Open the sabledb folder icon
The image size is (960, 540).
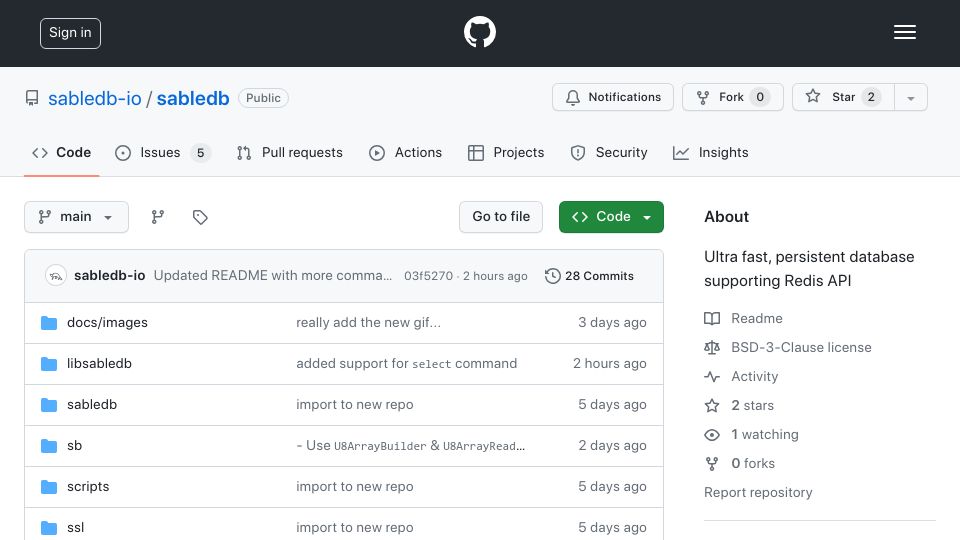(49, 405)
